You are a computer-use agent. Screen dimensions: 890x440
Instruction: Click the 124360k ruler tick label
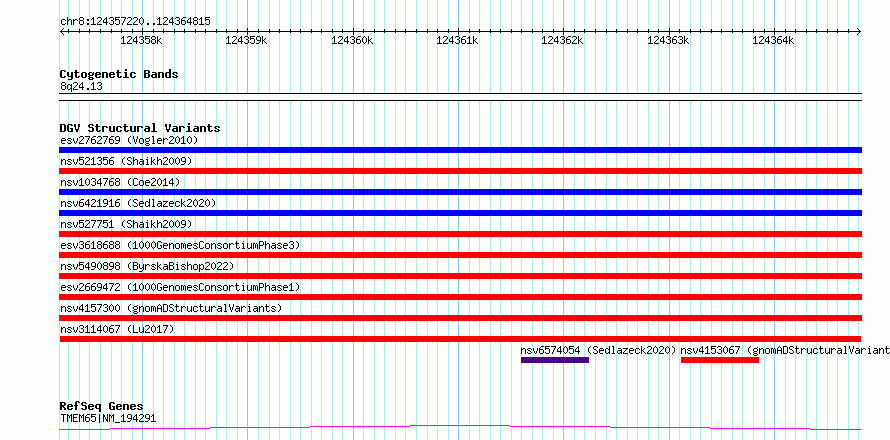(x=352, y=40)
